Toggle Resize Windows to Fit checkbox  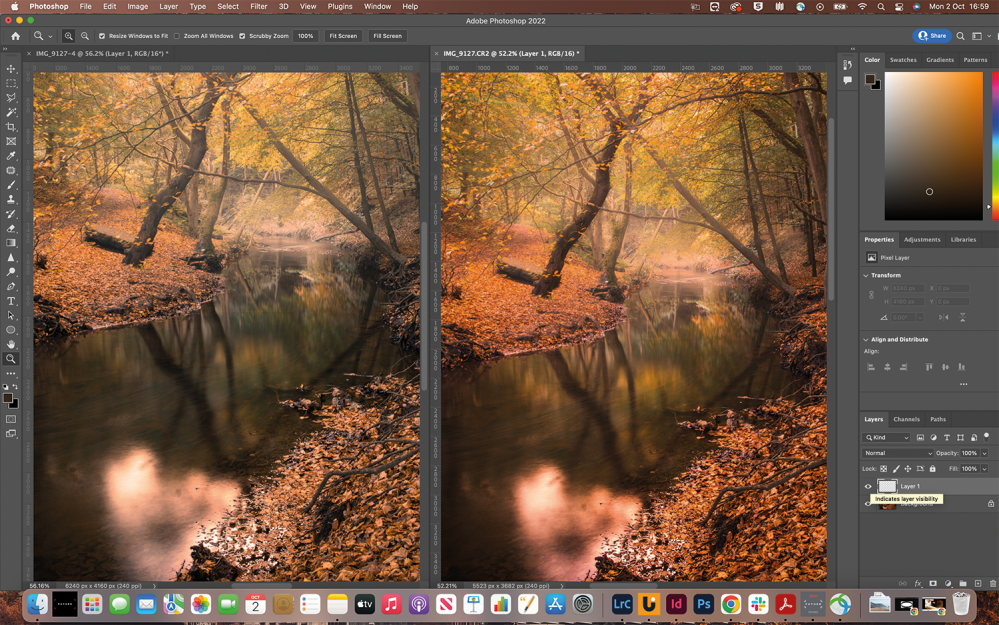(x=102, y=36)
